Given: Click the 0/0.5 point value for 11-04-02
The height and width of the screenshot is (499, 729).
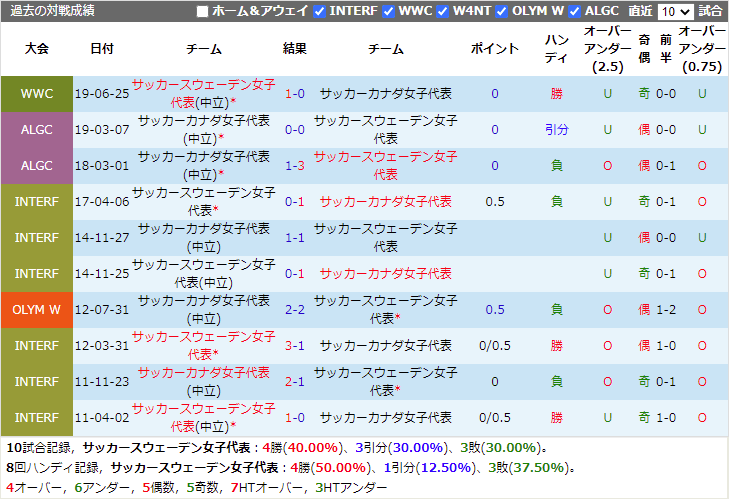Looking at the screenshot, I should pyautogui.click(x=495, y=418).
